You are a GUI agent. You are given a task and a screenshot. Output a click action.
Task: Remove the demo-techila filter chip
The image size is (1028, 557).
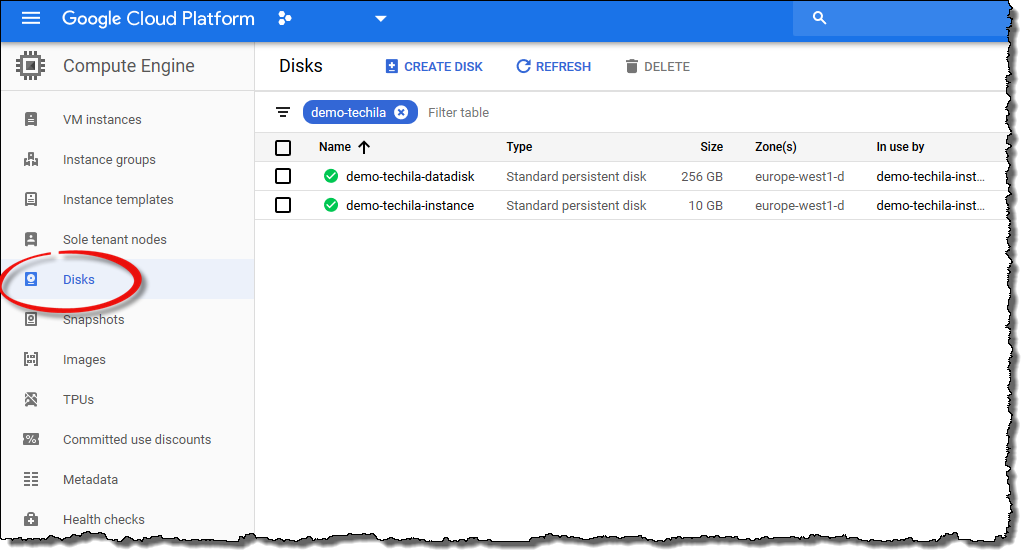(x=401, y=112)
